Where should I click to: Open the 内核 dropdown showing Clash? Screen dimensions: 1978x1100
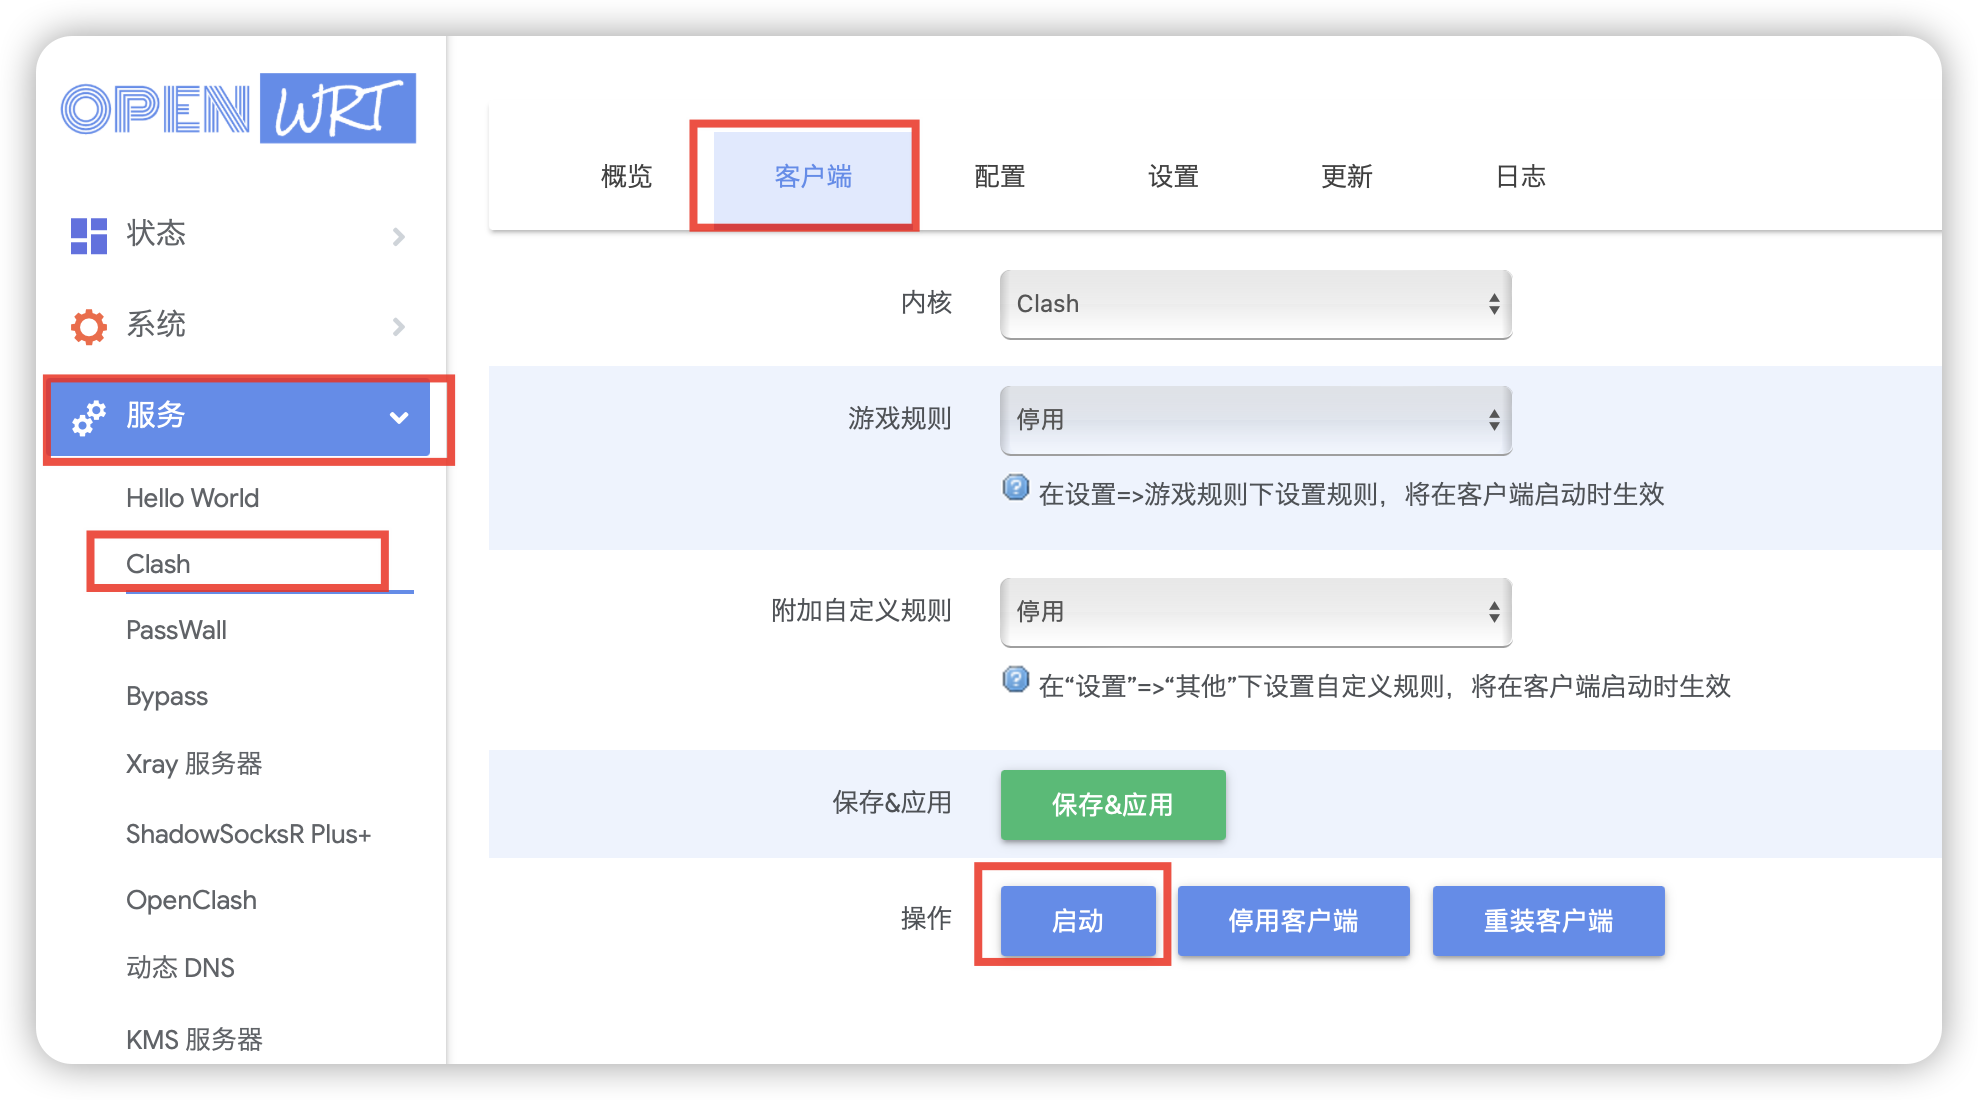[1255, 303]
